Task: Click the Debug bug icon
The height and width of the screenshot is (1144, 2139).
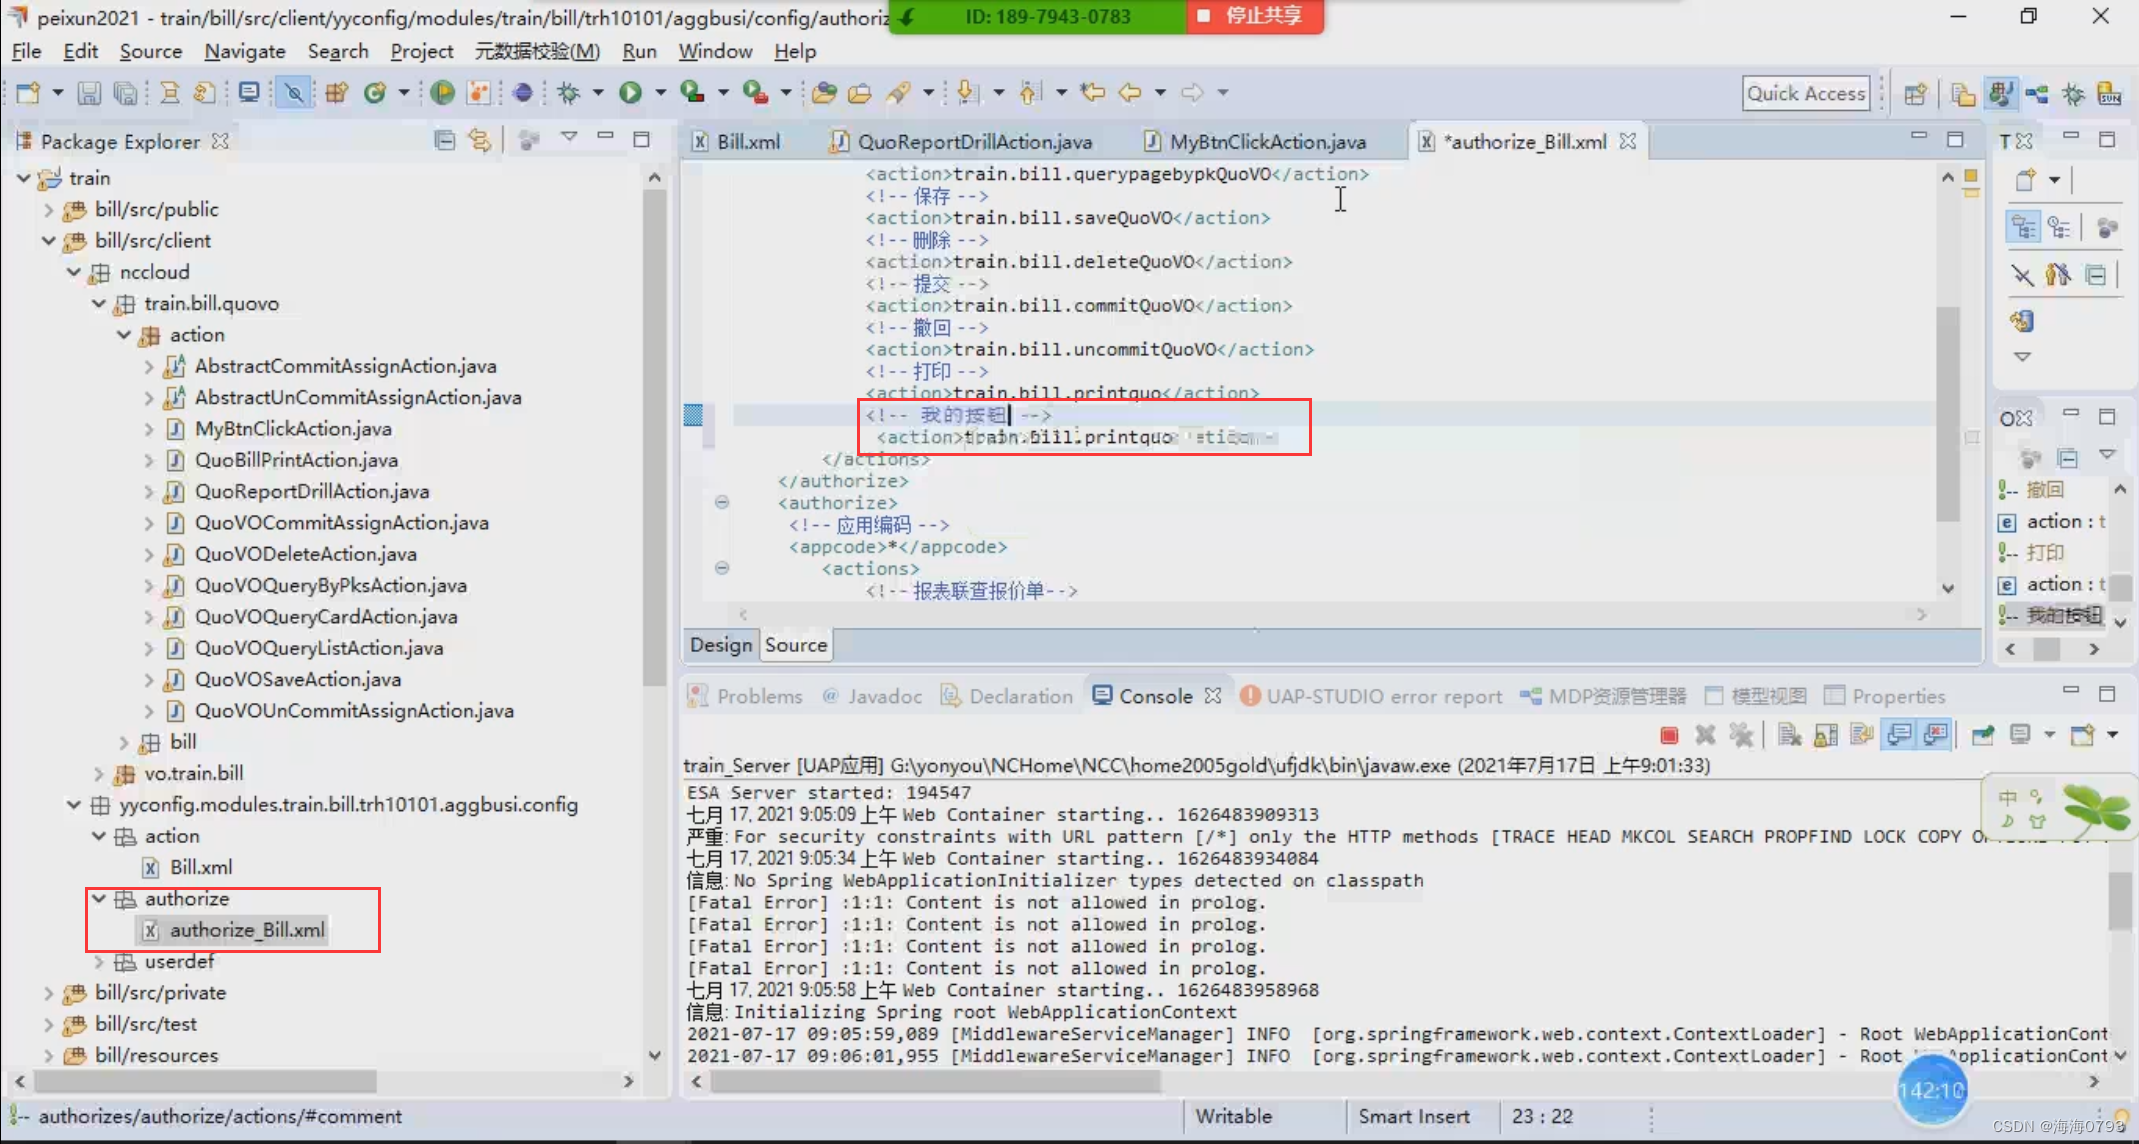Action: pos(569,93)
